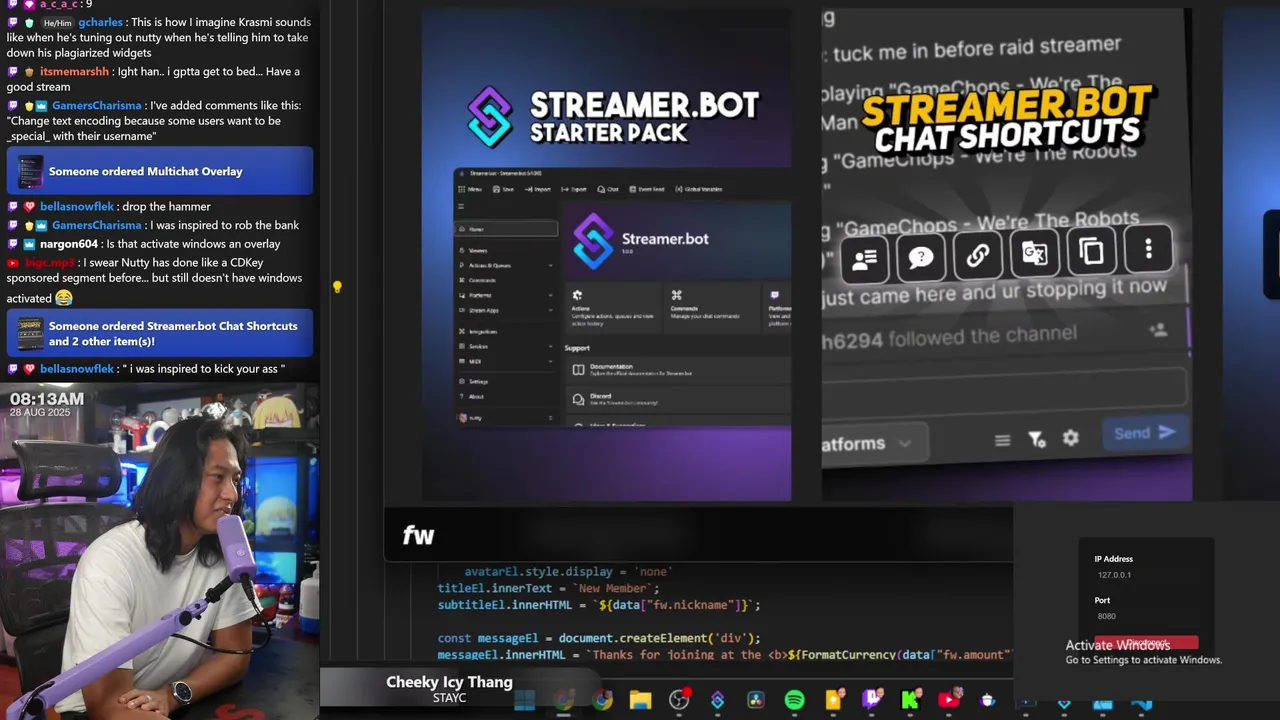The height and width of the screenshot is (720, 1280).
Task: Expand the nutty user profile chevron
Action: click(x=550, y=417)
